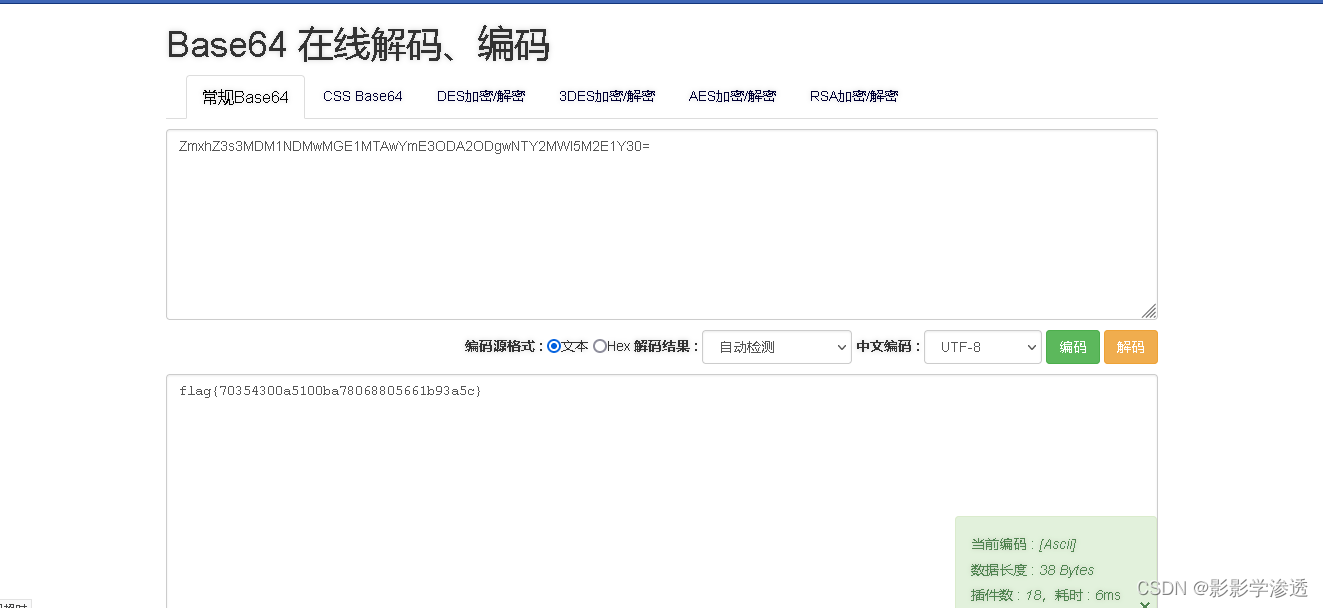The height and width of the screenshot is (608, 1323).
Task: Switch to the 3DES加密/解密 tab
Action: pos(607,96)
